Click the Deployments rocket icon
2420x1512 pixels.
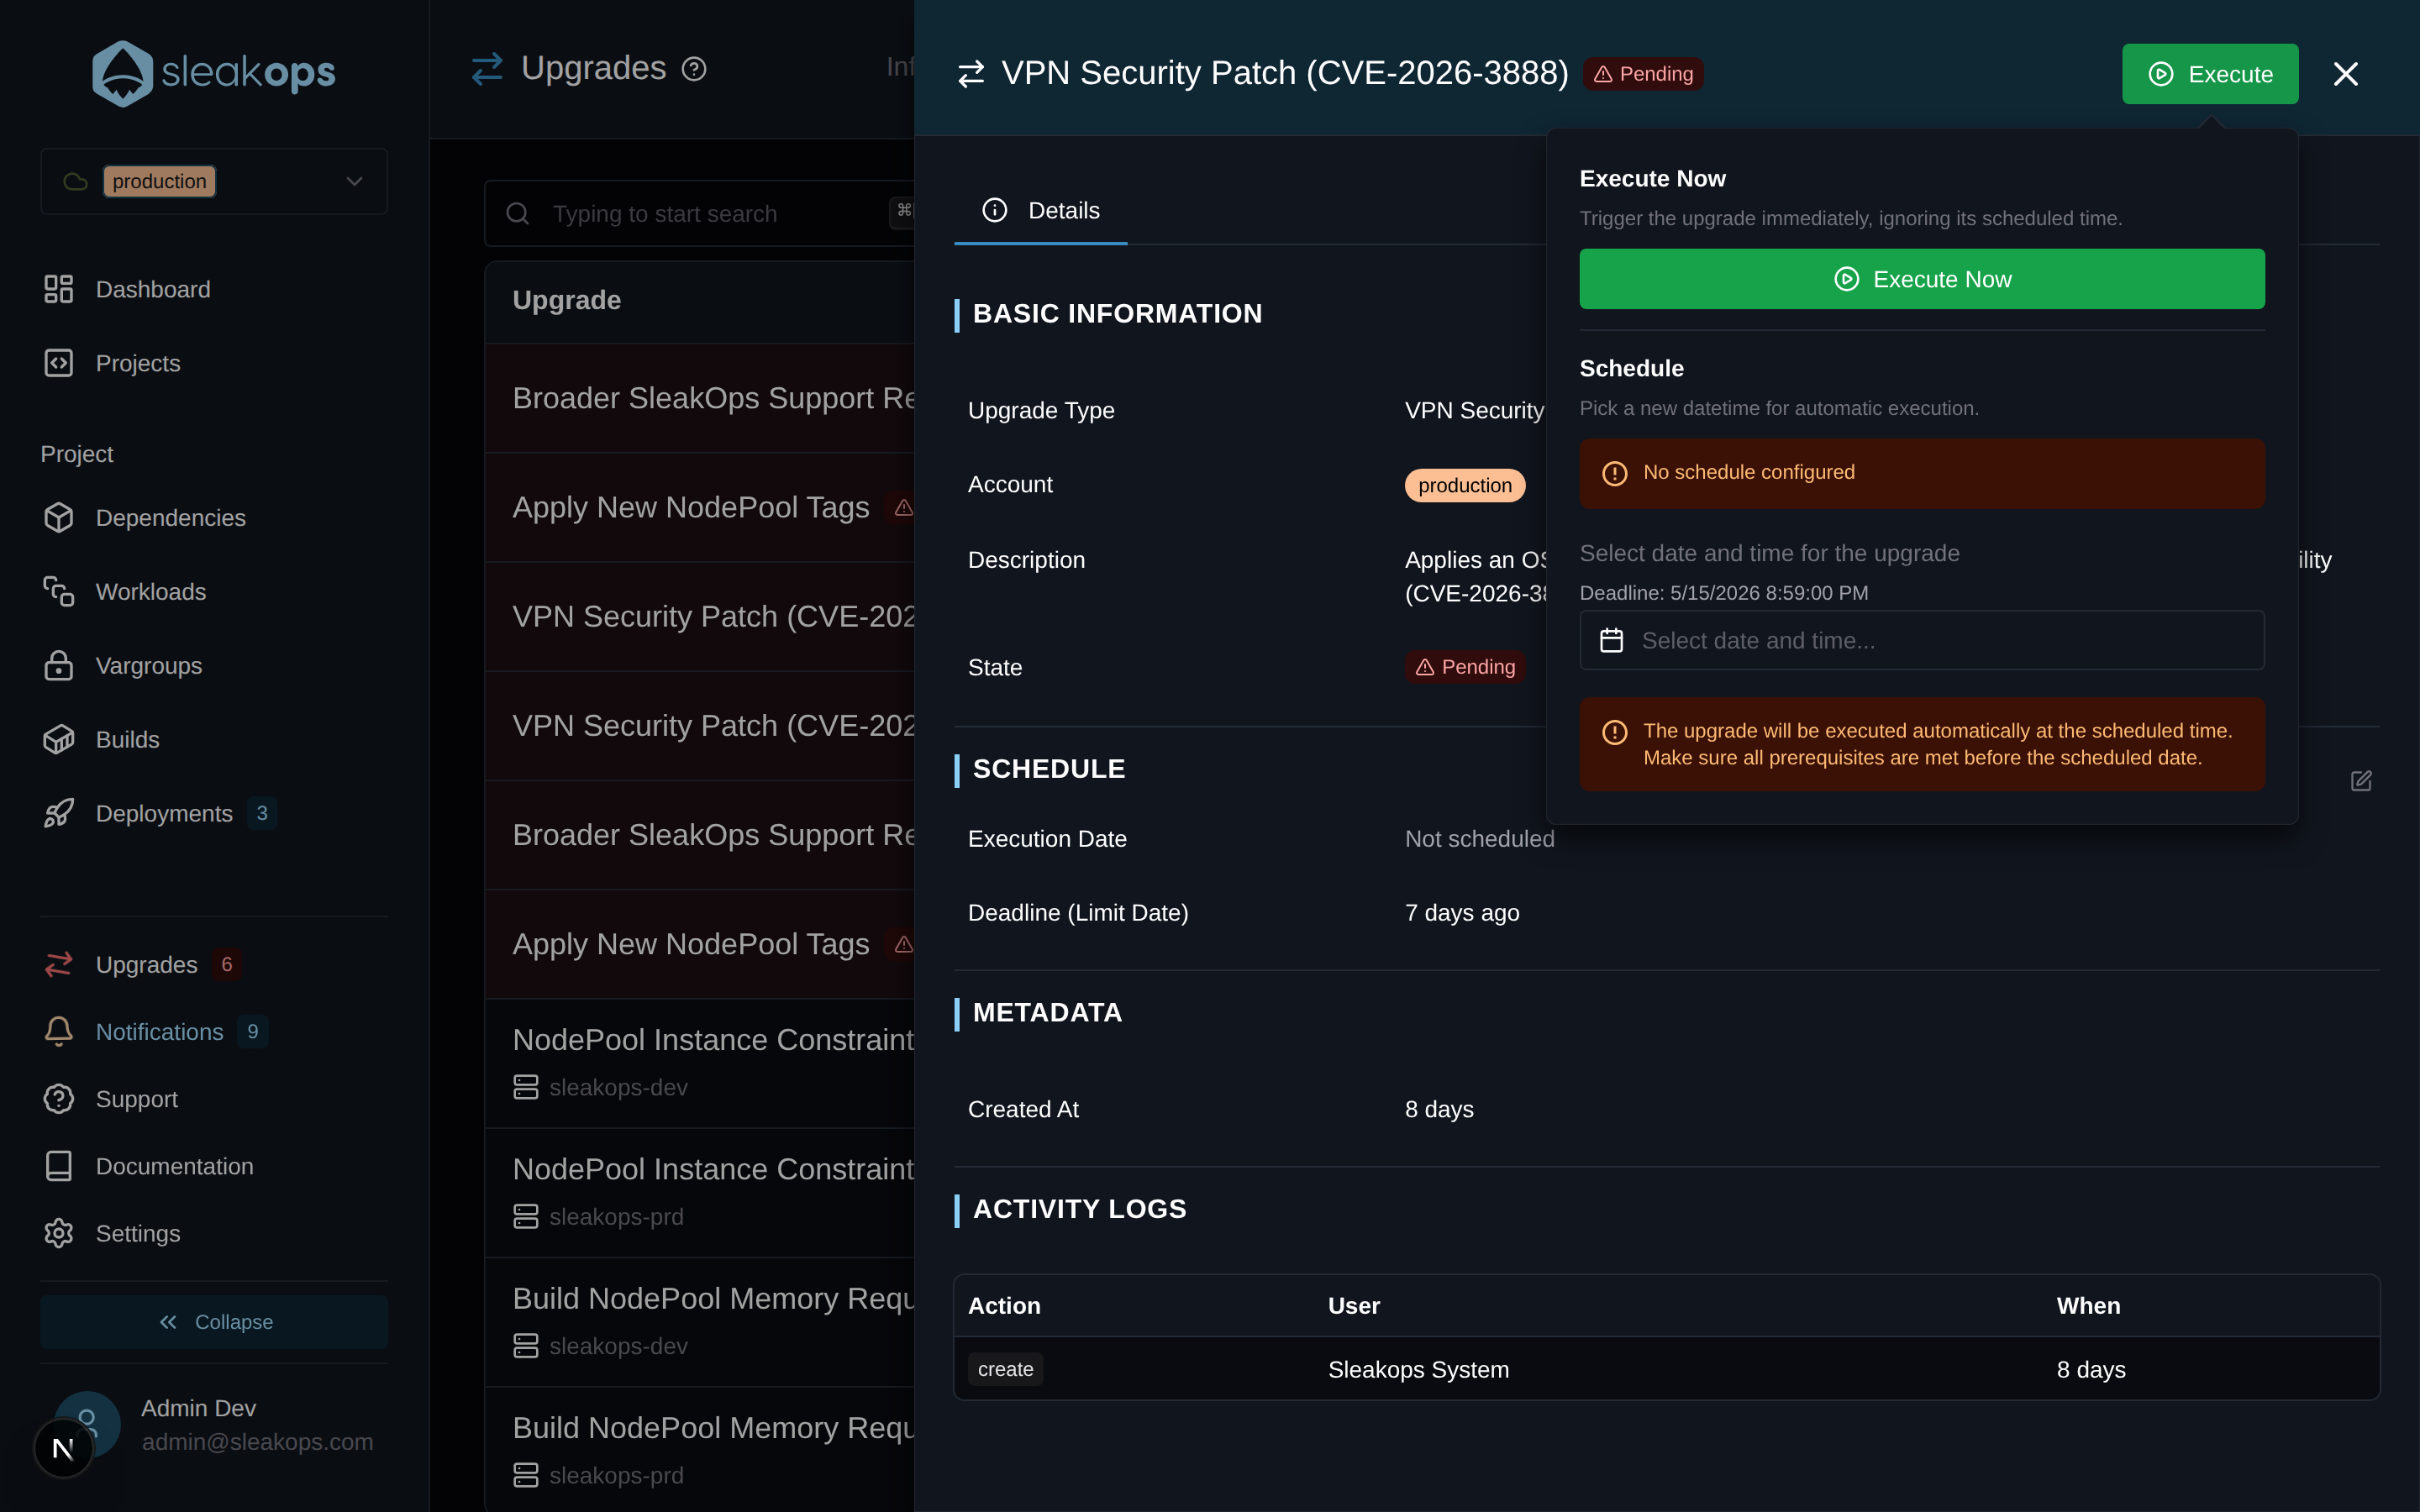click(x=59, y=814)
